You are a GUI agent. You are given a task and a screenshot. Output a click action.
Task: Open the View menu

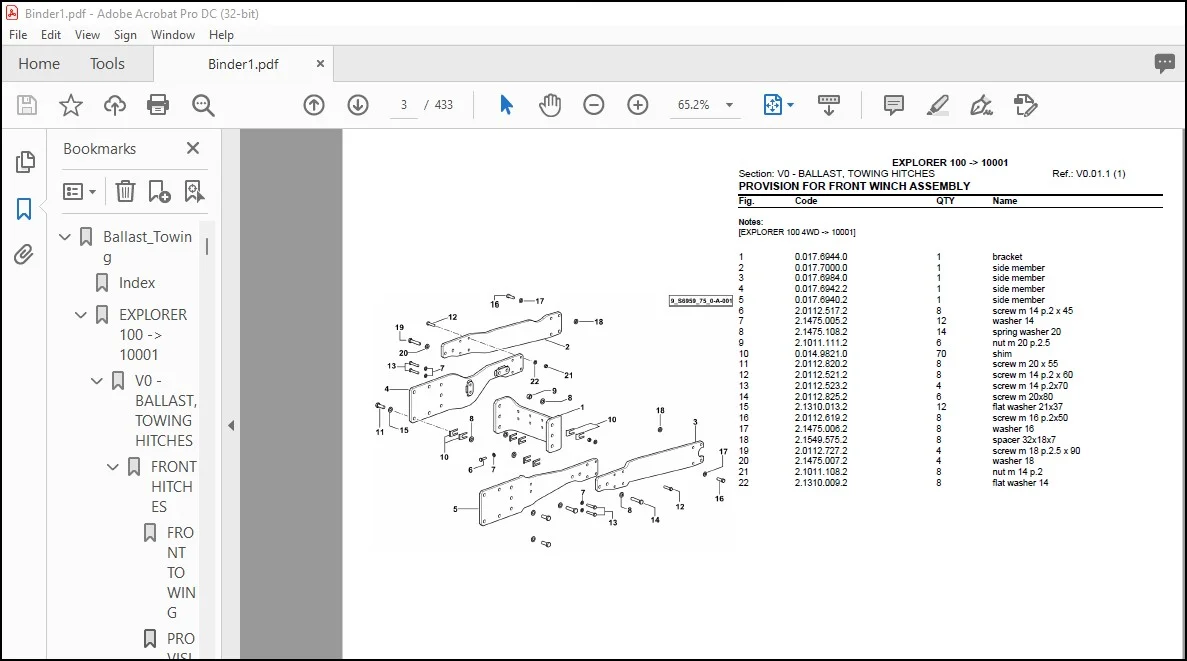(87, 35)
